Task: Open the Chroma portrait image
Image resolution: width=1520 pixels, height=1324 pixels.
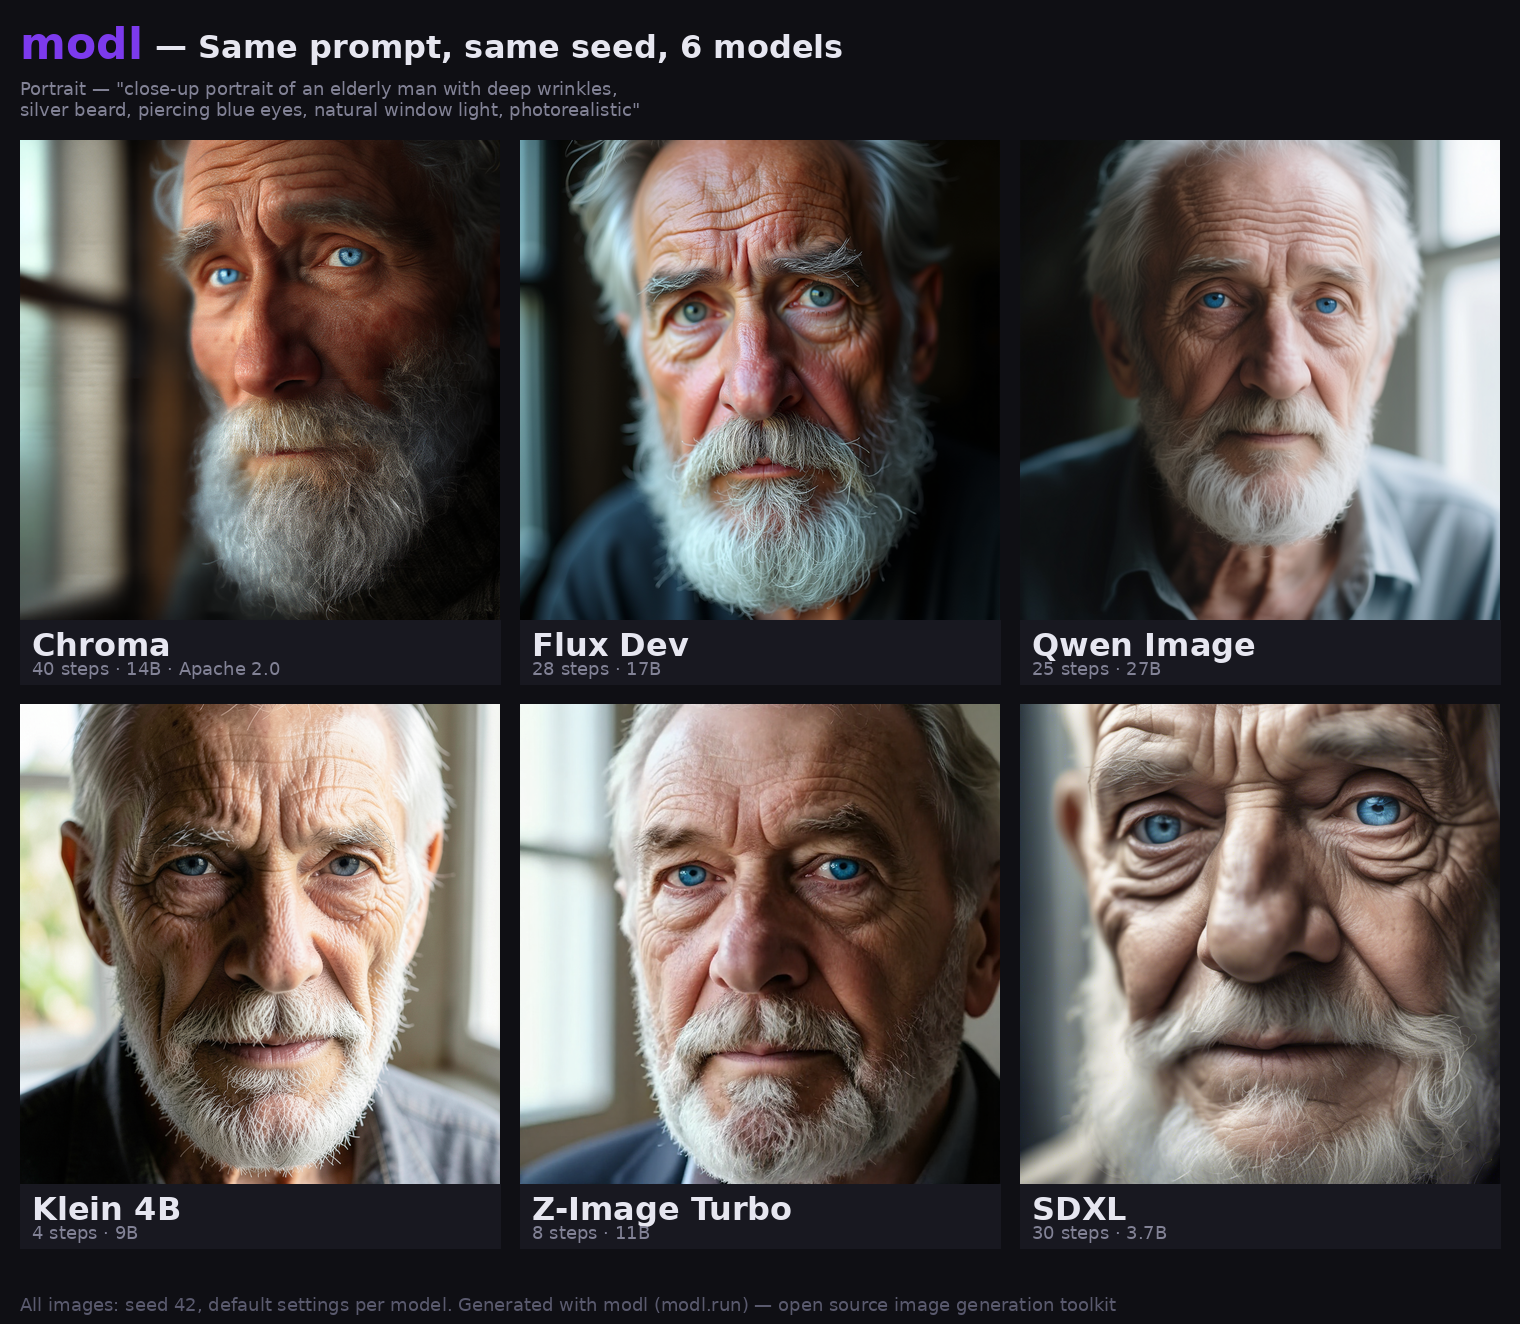Action: pos(260,380)
